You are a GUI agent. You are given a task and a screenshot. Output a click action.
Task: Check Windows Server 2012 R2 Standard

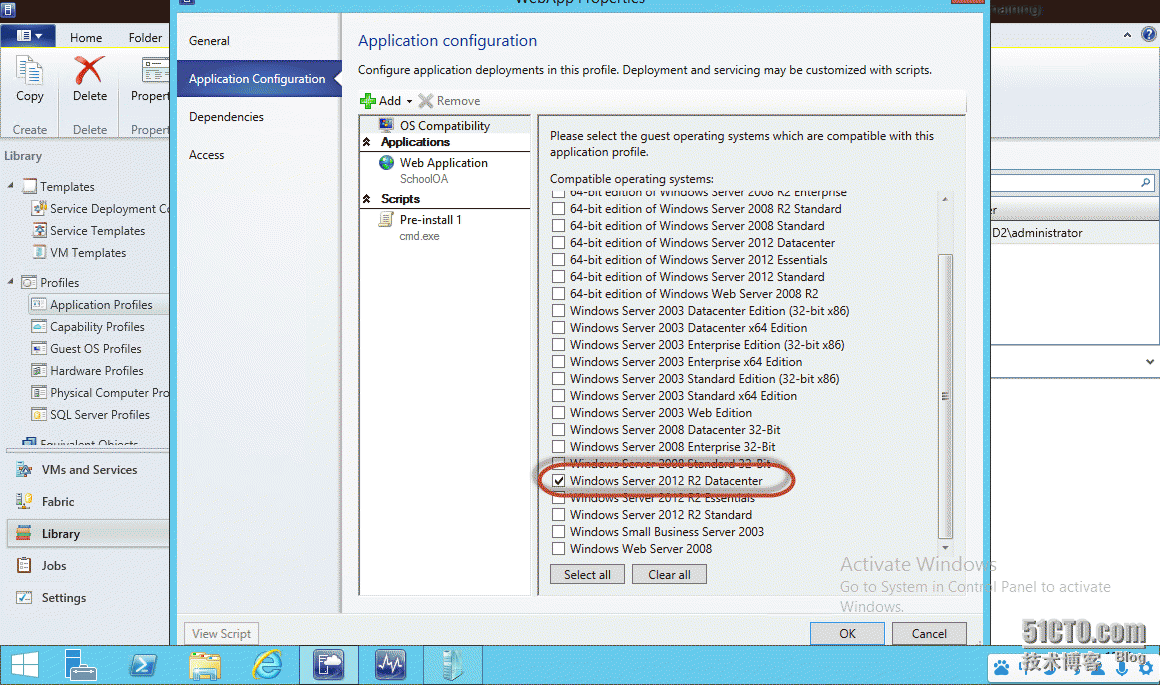click(559, 515)
